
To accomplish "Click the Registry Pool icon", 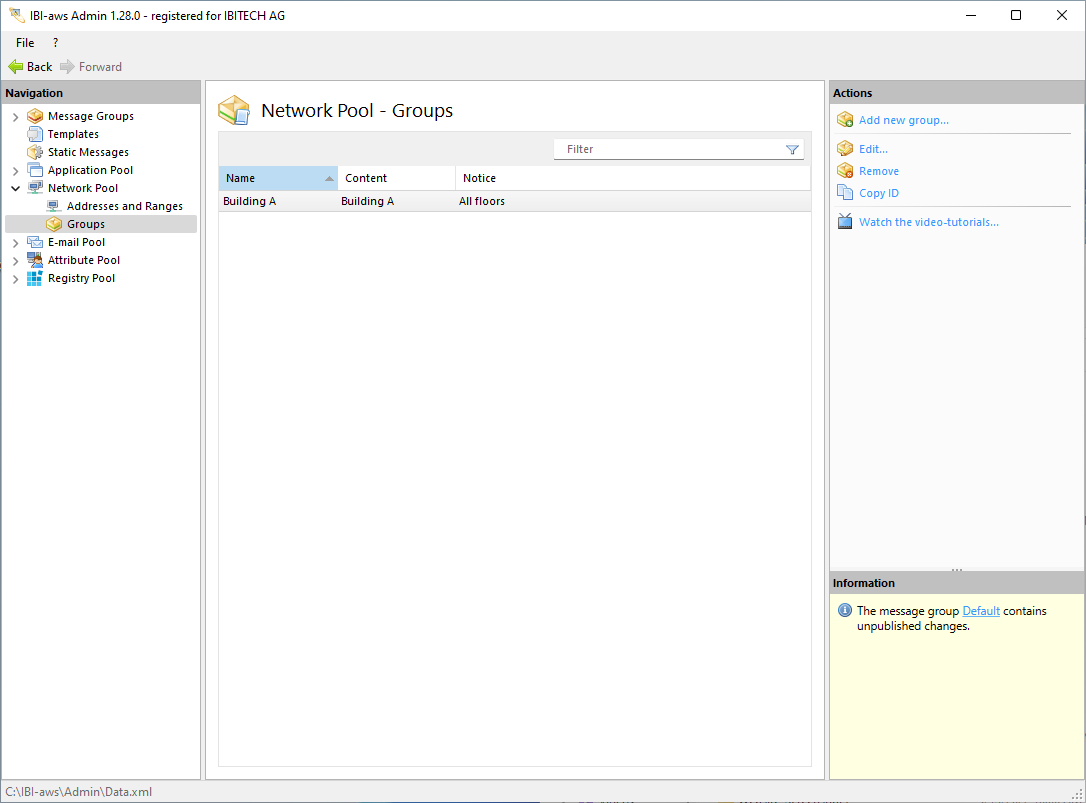I will [x=35, y=278].
